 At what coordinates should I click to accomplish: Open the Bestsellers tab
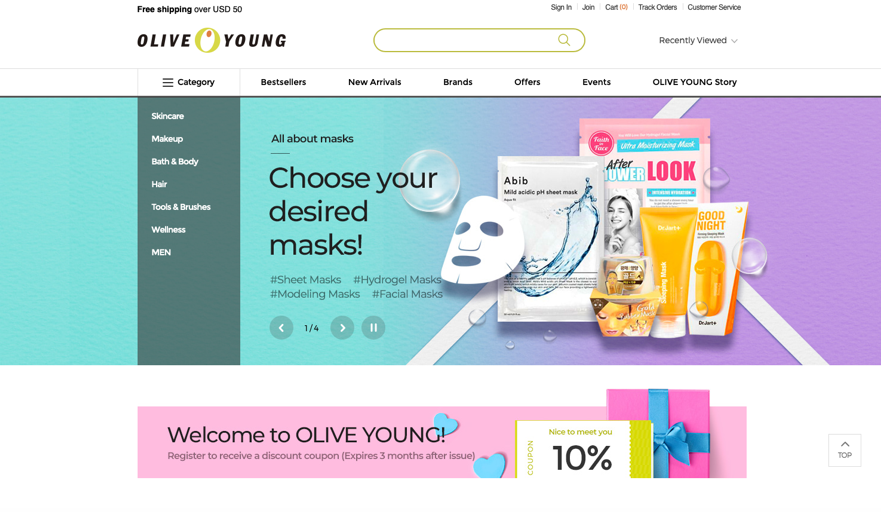(283, 82)
